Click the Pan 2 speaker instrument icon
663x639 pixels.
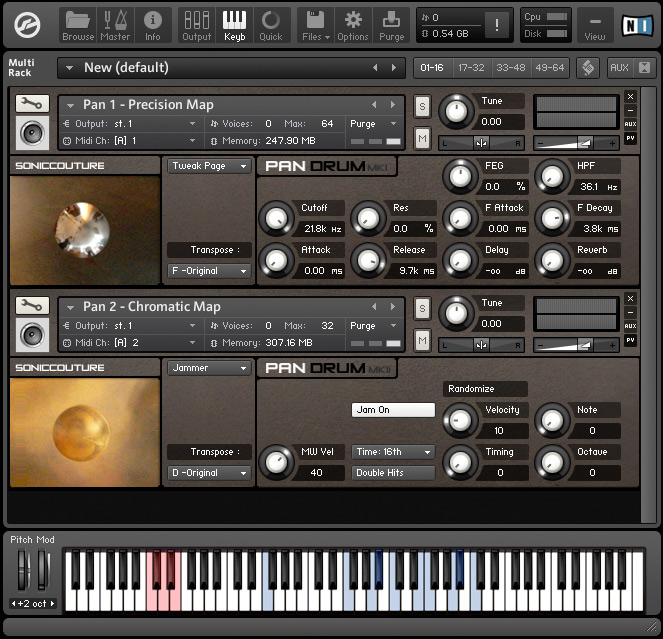(32, 335)
